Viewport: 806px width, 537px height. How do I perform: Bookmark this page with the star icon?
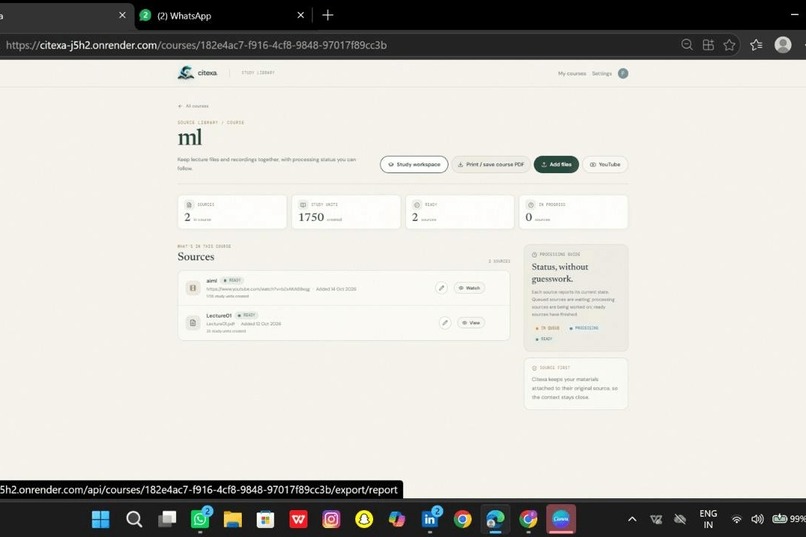pos(729,45)
